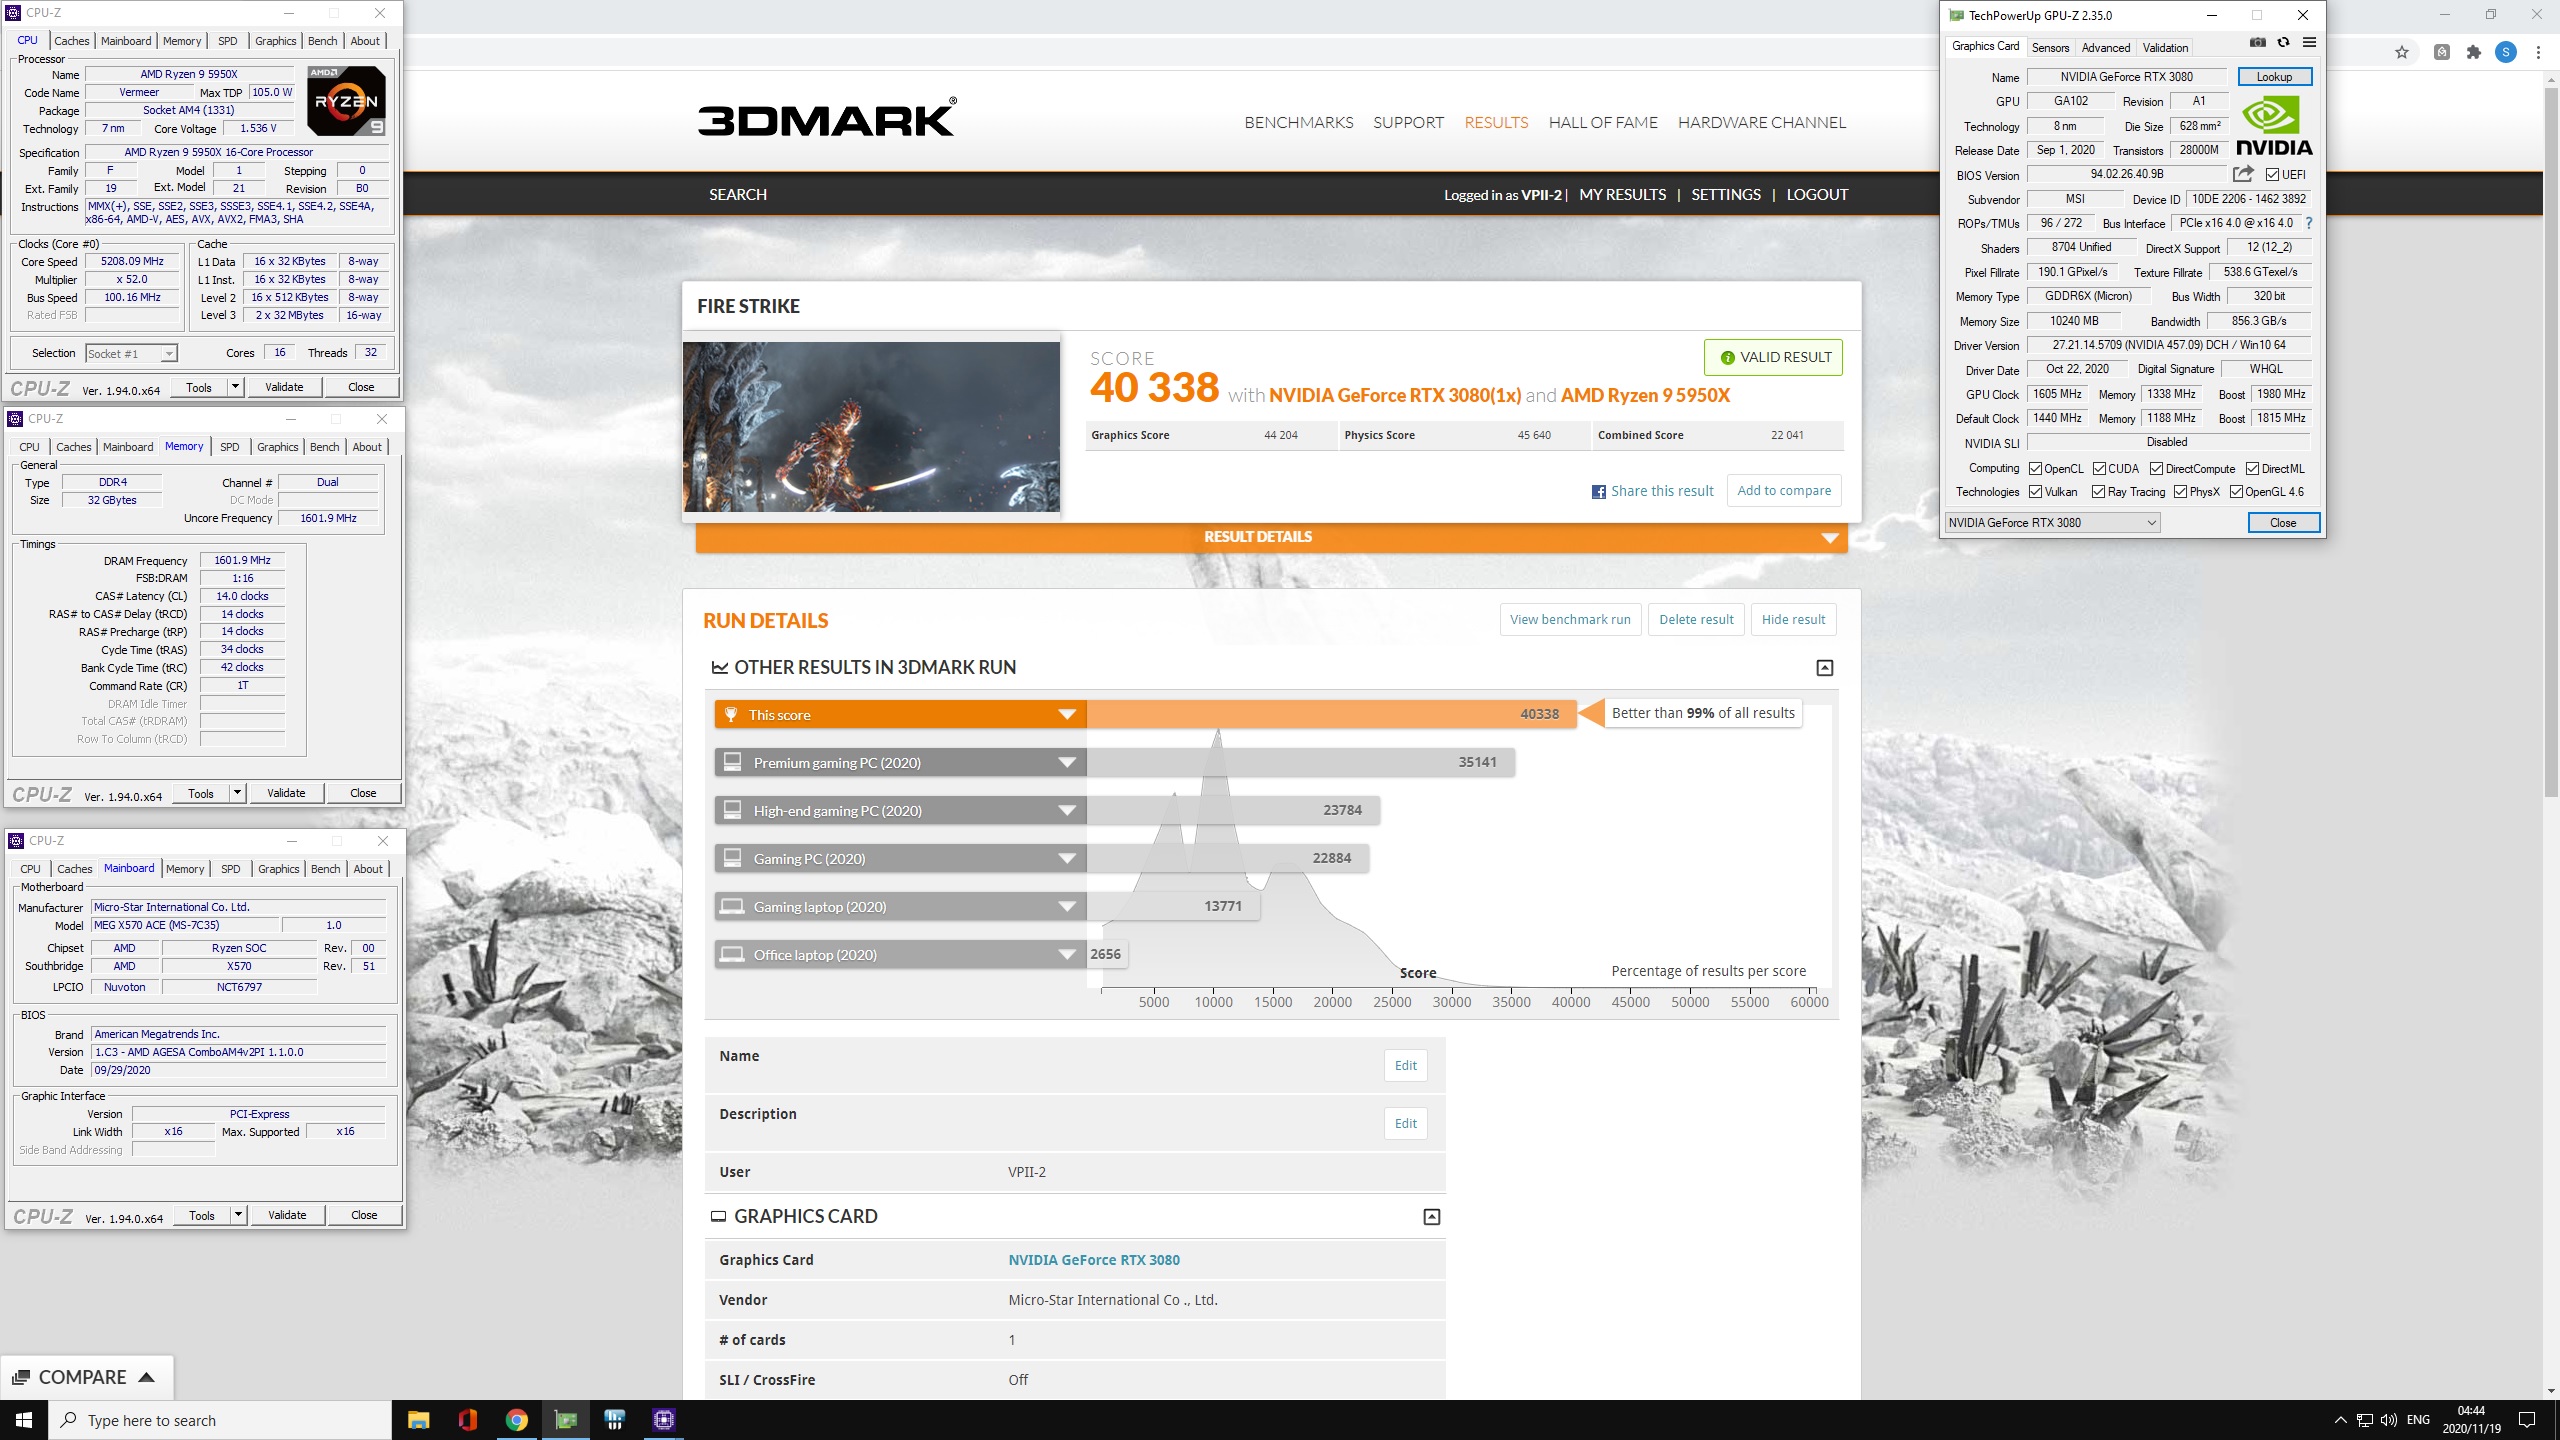Toggle the CUDA checkbox

[x=2099, y=469]
